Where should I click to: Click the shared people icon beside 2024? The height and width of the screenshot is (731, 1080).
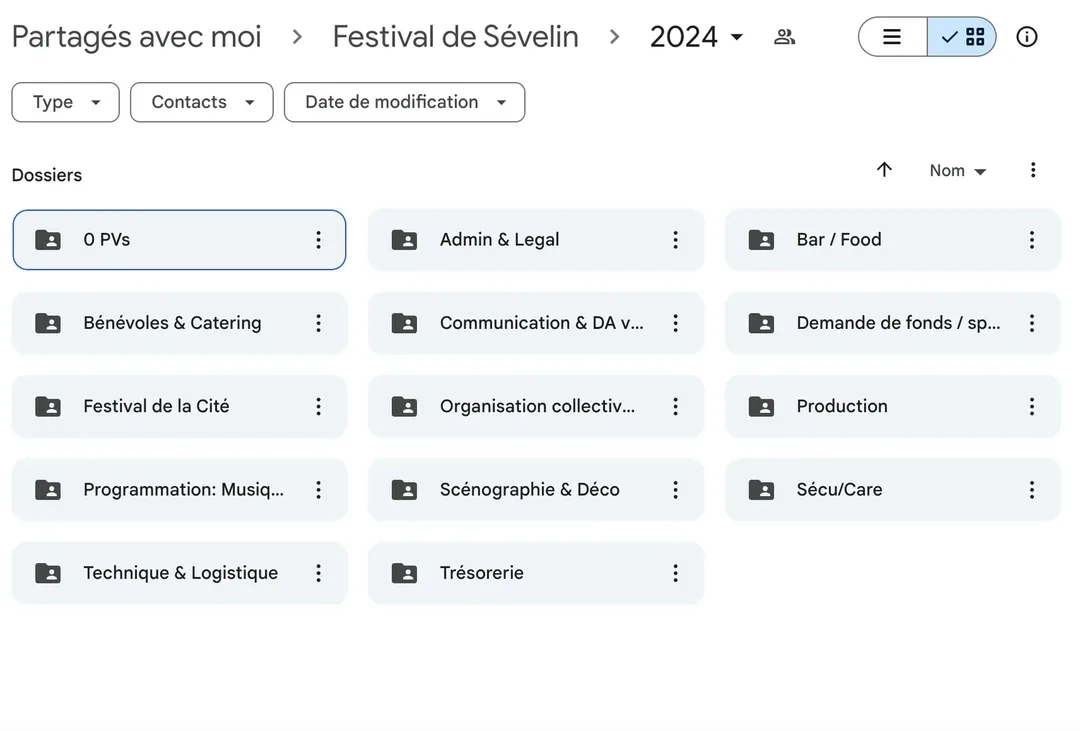point(785,37)
